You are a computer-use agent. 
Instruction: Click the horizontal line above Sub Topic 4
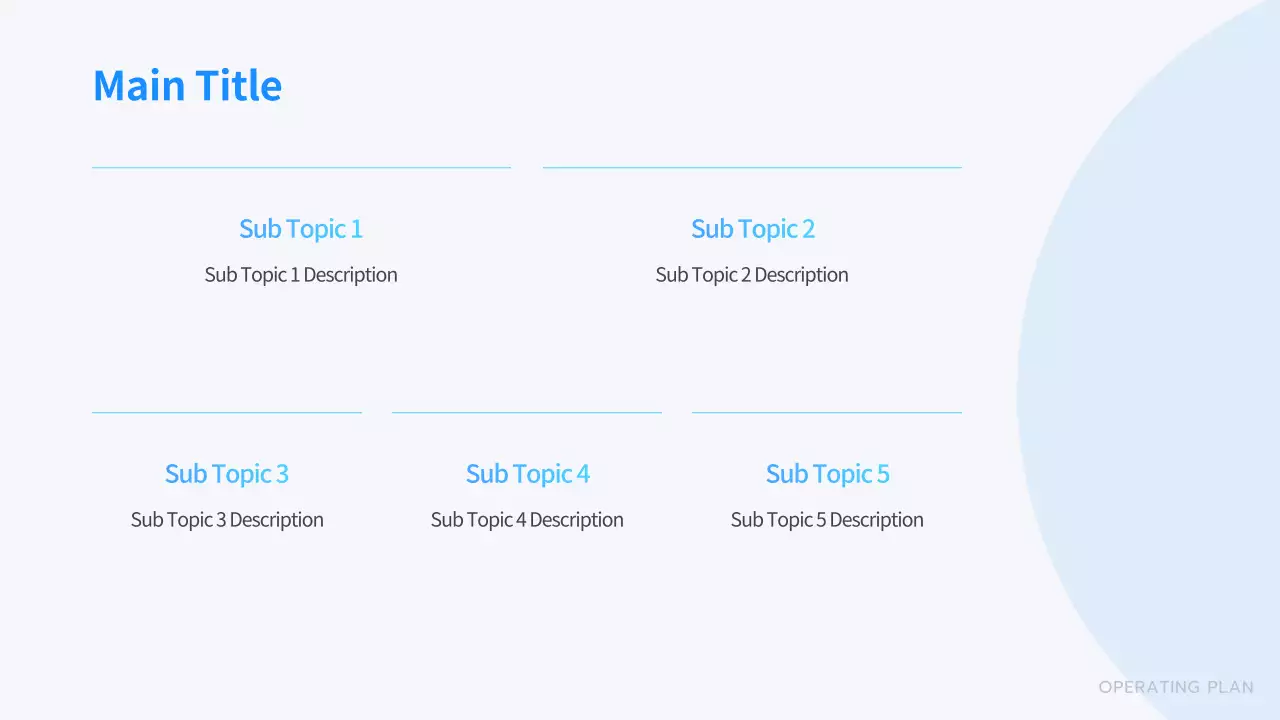(x=527, y=412)
